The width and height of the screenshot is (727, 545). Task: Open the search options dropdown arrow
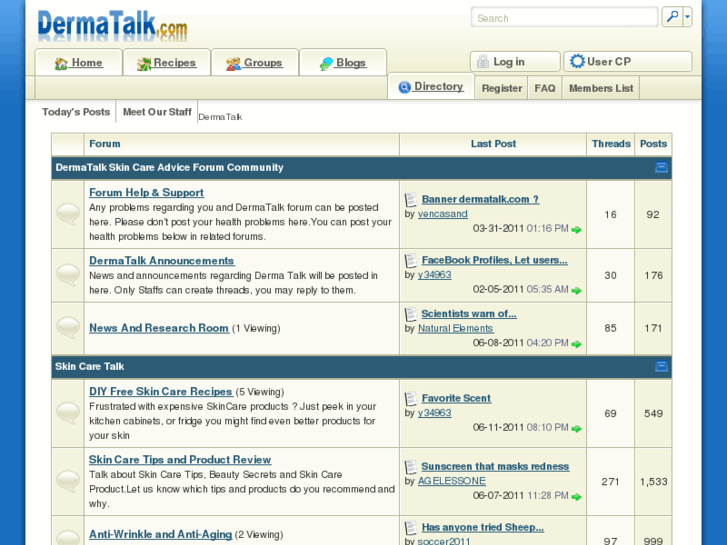[x=688, y=17]
